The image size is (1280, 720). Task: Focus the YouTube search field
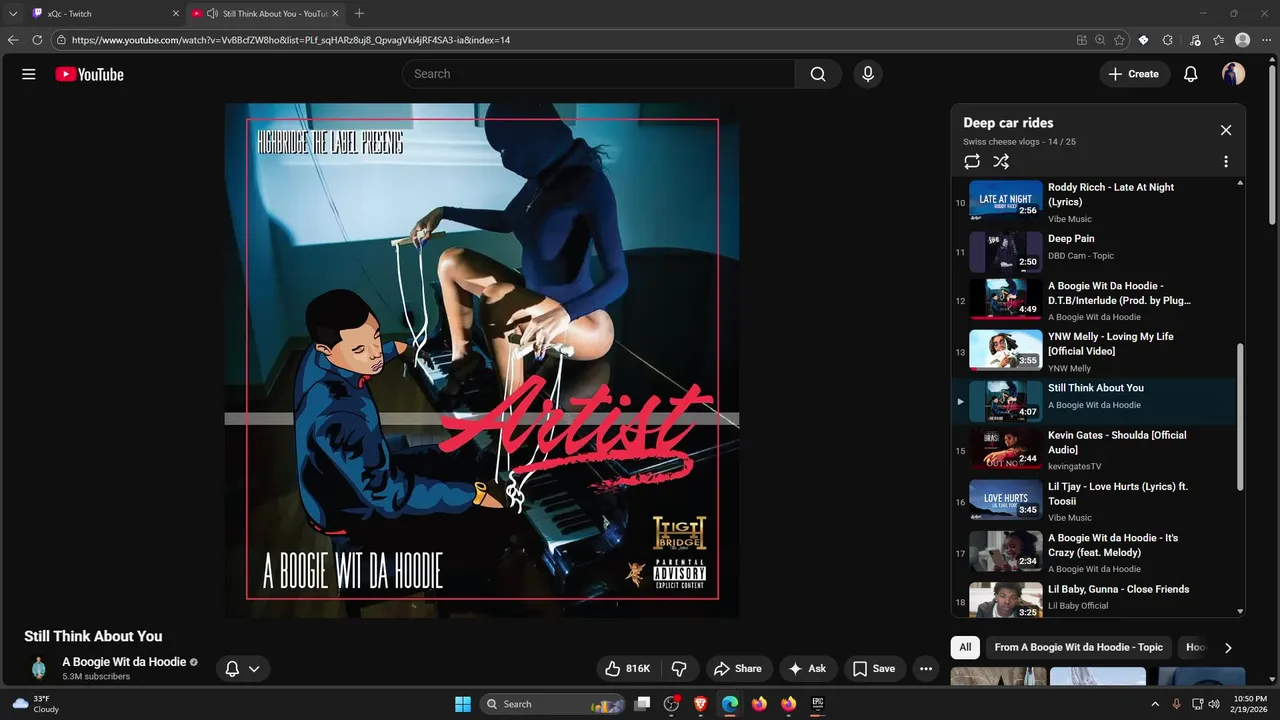598,74
